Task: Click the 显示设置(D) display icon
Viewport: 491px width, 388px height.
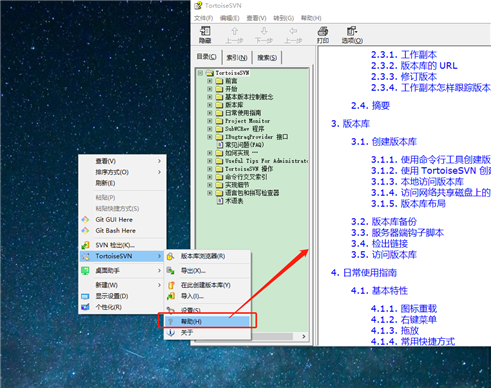Action: tap(85, 296)
